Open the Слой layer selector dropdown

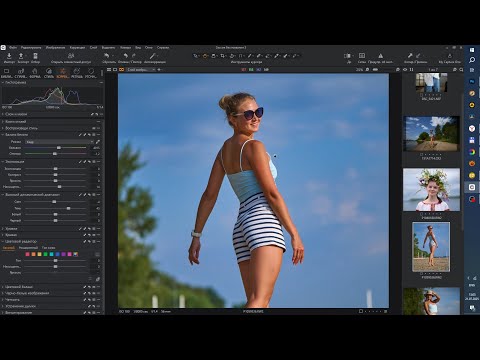tap(141, 70)
